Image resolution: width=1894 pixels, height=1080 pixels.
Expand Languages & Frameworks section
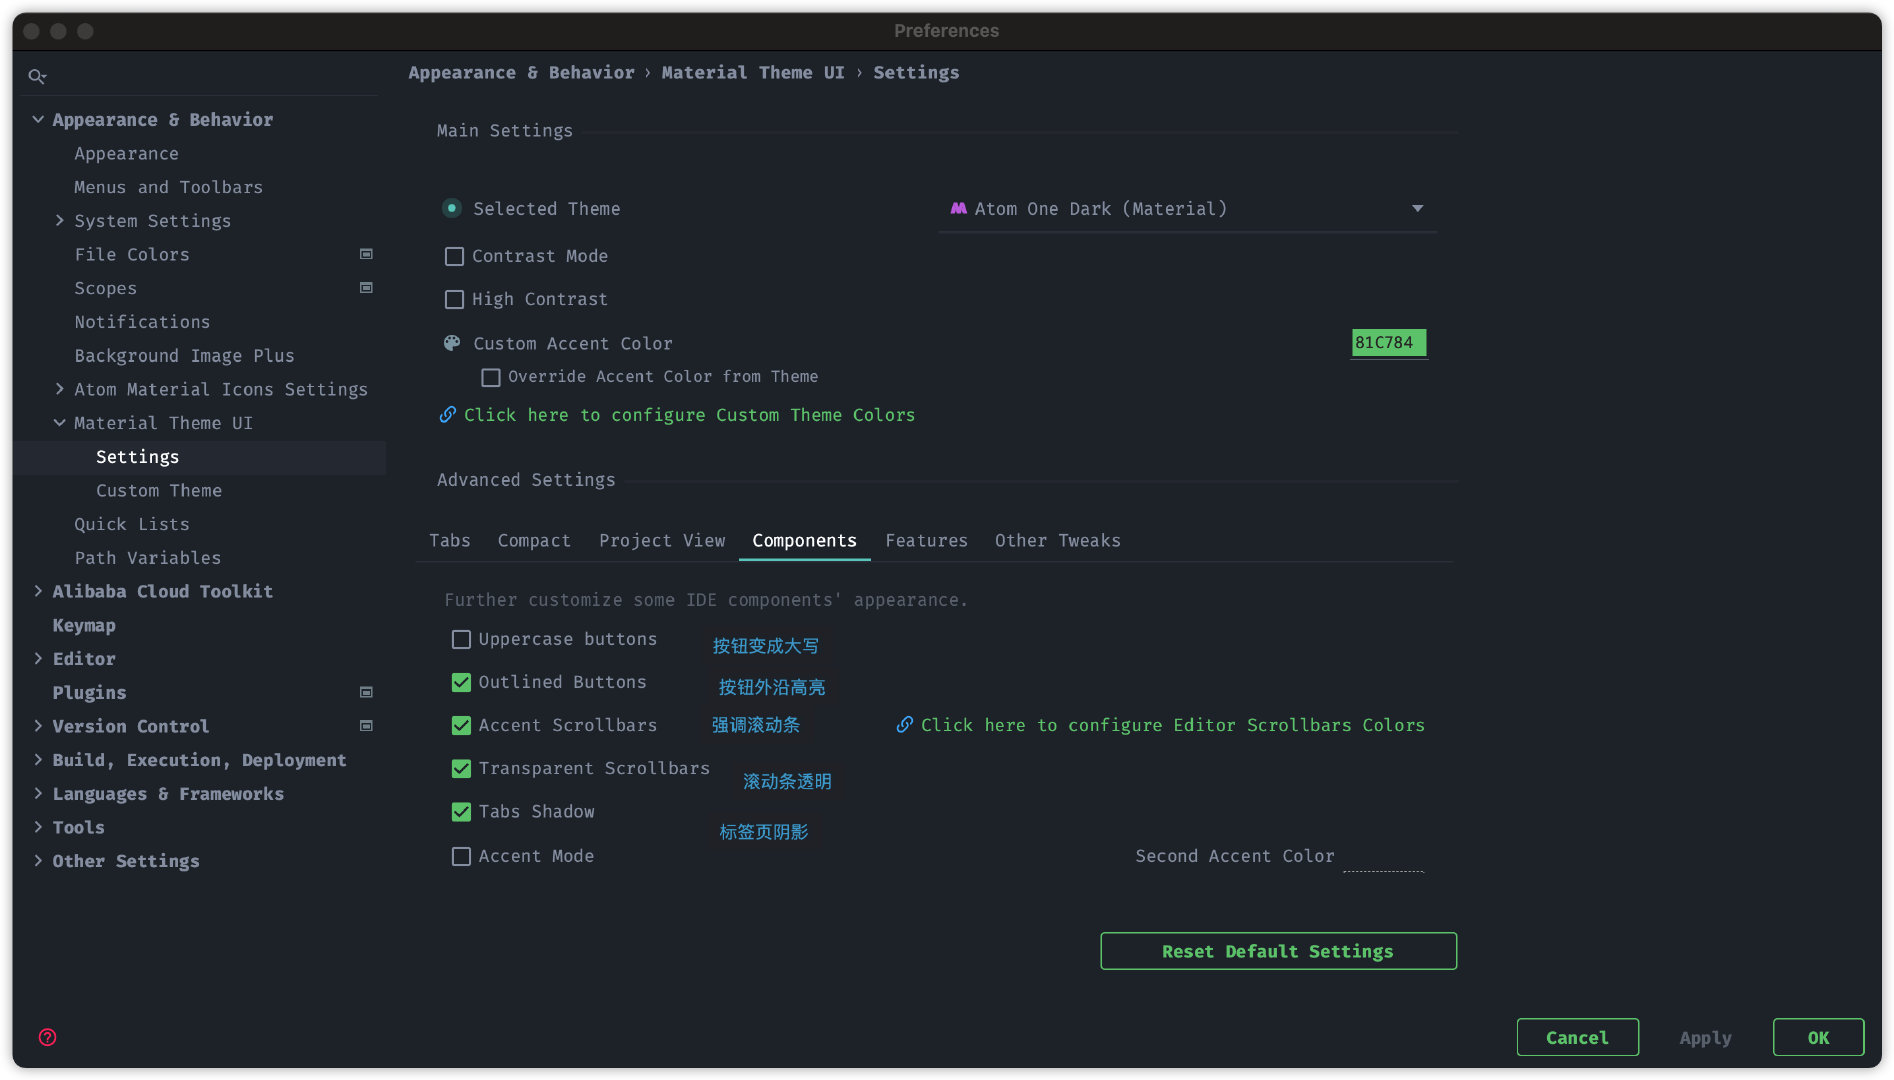pyautogui.click(x=38, y=793)
